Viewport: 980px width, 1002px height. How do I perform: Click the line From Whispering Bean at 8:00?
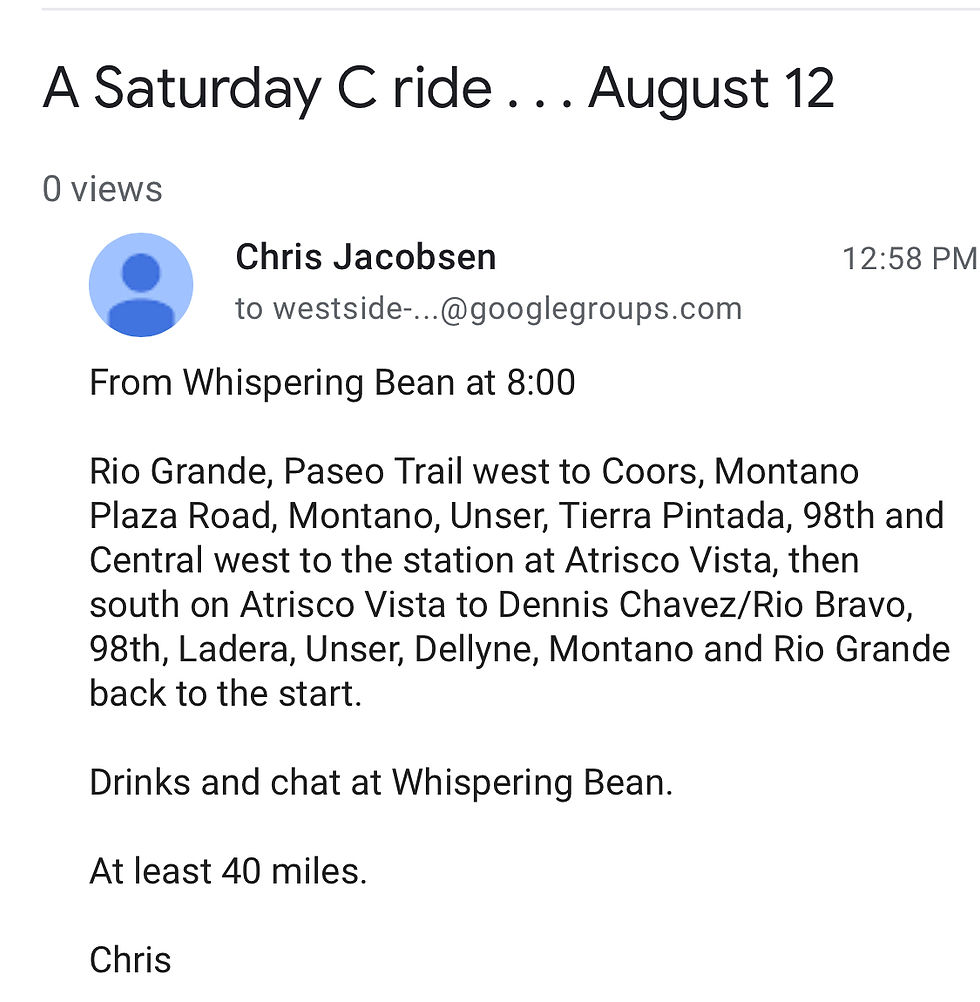point(332,383)
